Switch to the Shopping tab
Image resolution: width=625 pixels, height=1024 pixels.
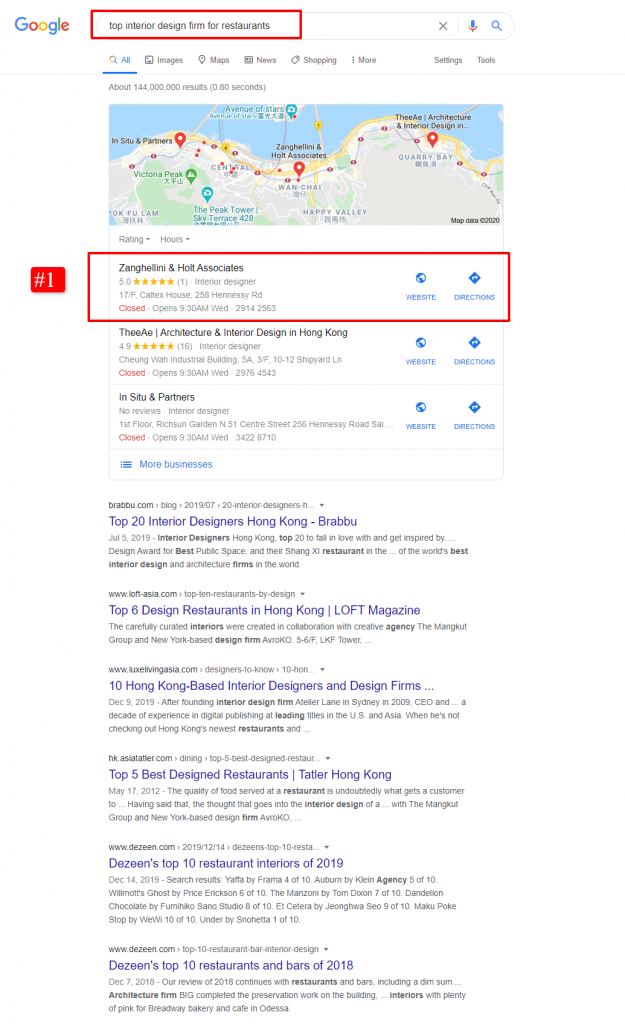pyautogui.click(x=314, y=60)
